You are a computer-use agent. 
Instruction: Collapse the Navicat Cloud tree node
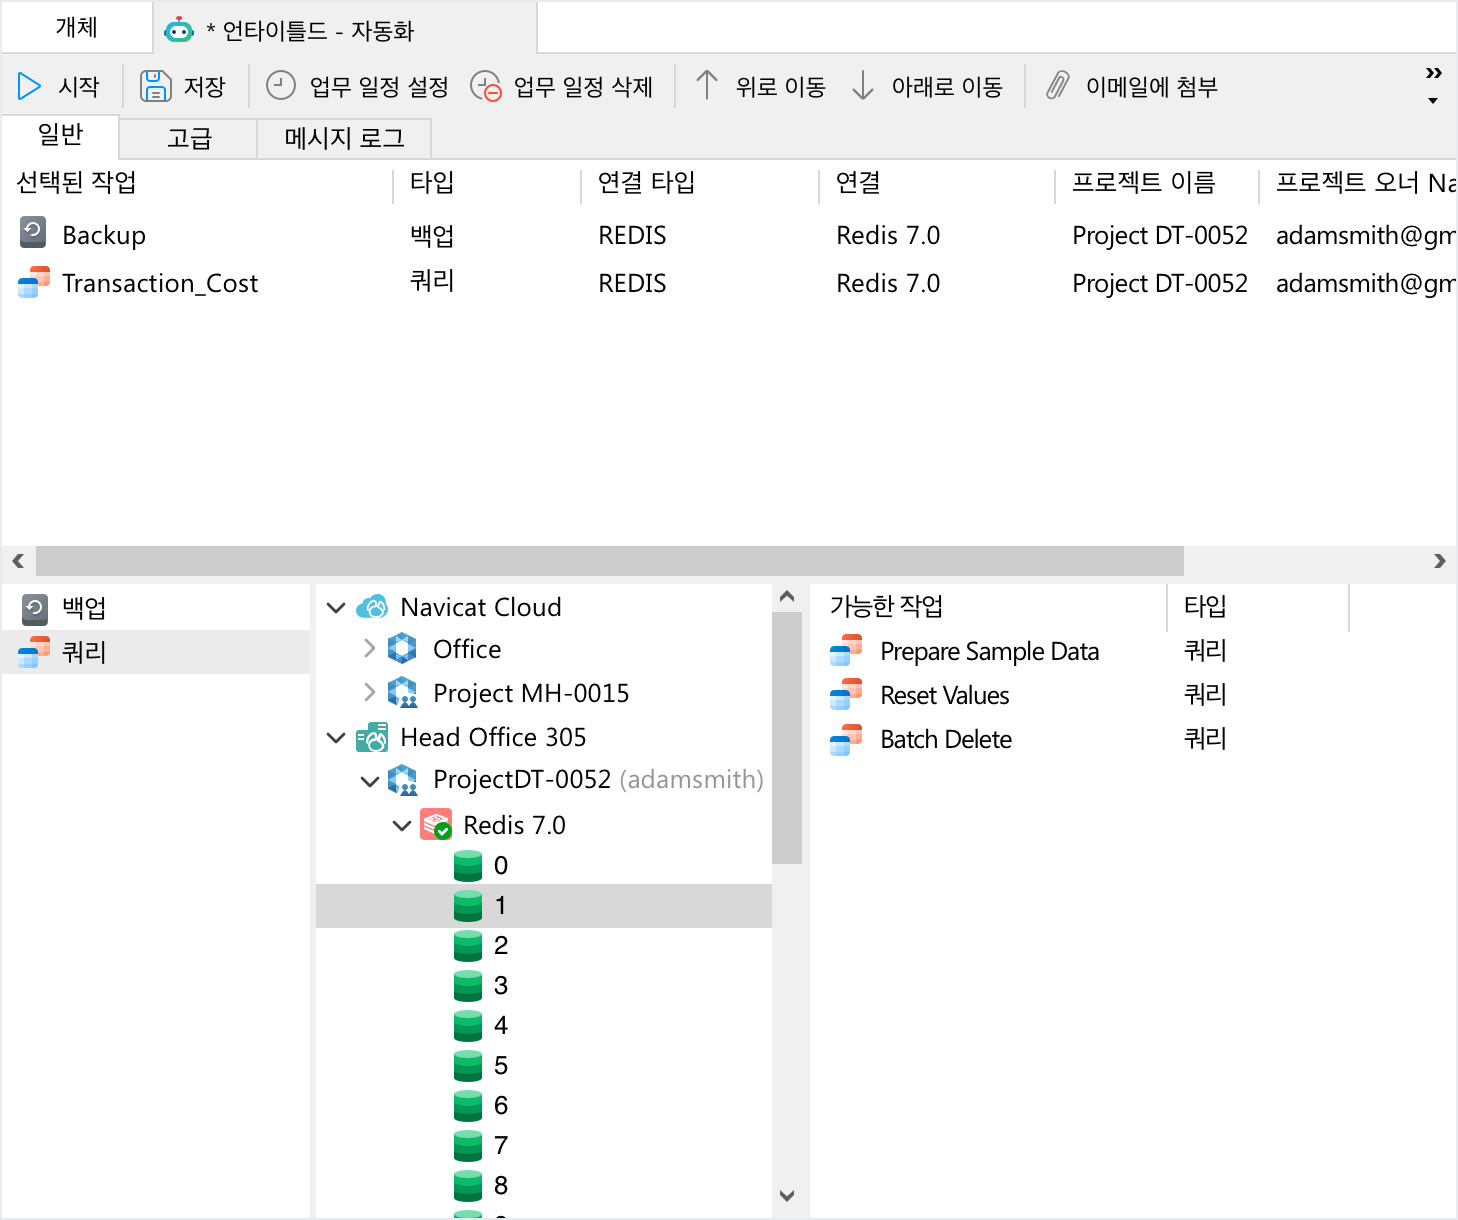coord(336,607)
